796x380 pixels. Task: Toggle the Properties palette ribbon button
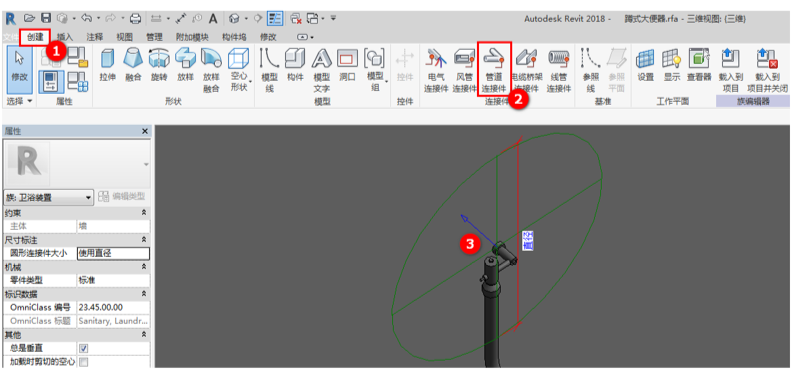point(52,81)
